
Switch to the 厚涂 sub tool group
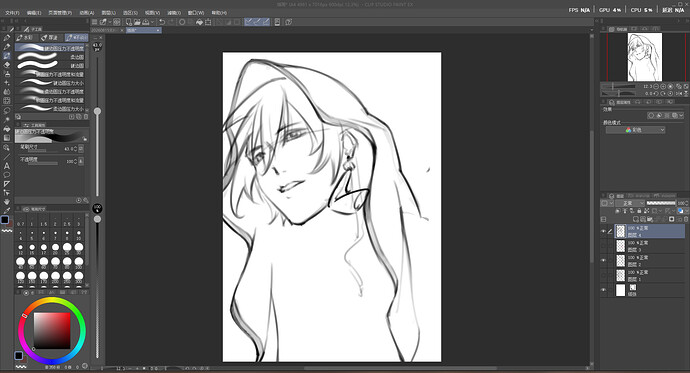click(x=51, y=38)
